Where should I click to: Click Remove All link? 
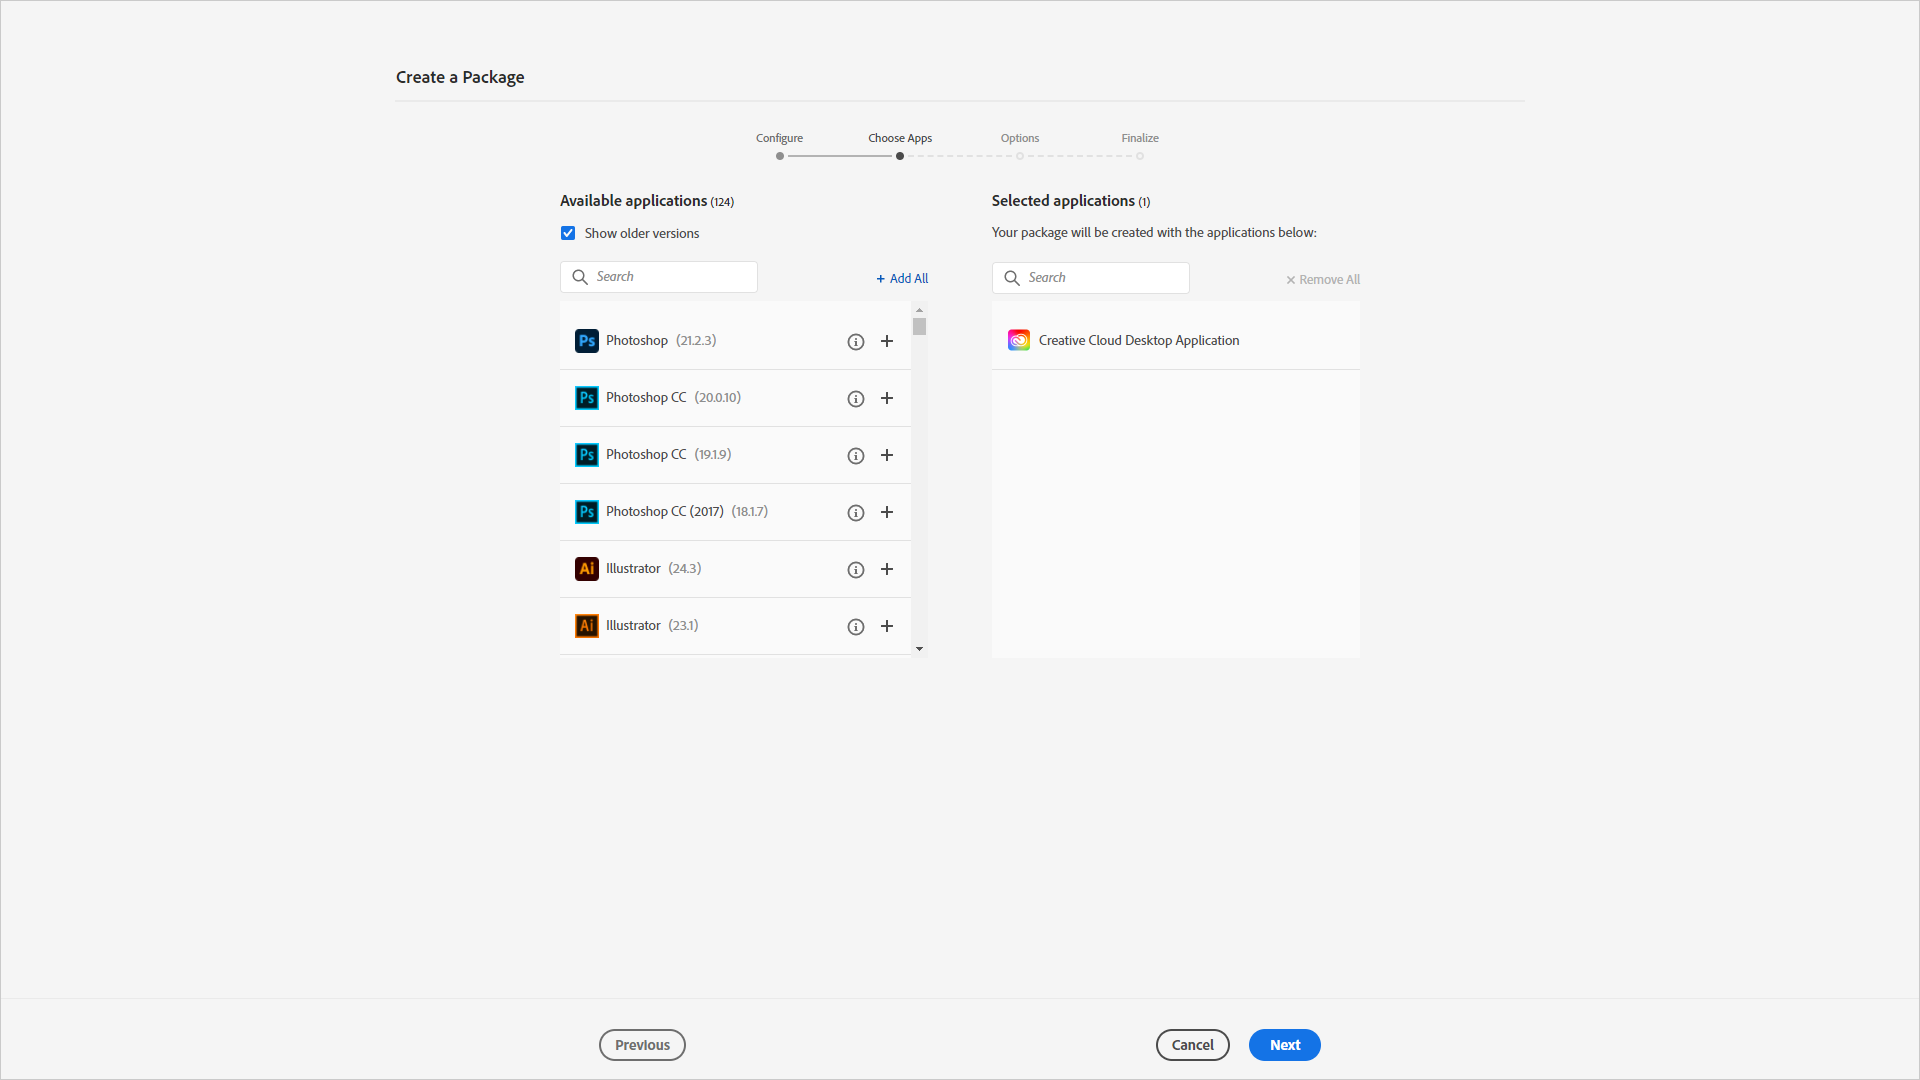pyautogui.click(x=1323, y=280)
